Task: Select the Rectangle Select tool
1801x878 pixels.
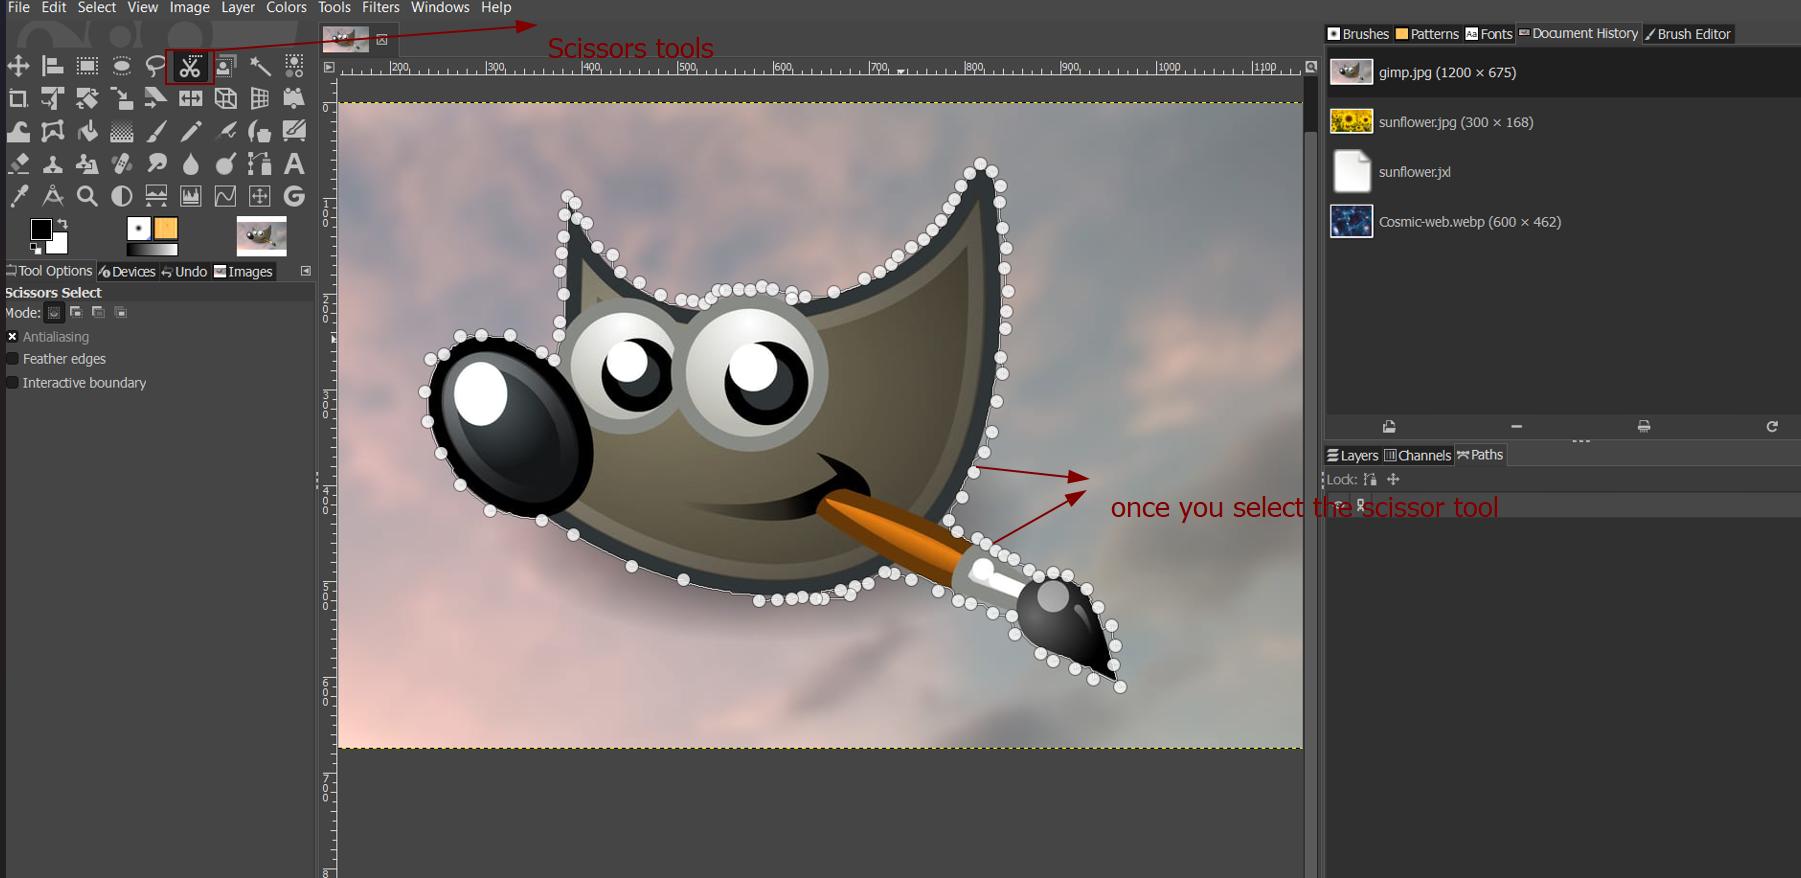Action: 87,66
